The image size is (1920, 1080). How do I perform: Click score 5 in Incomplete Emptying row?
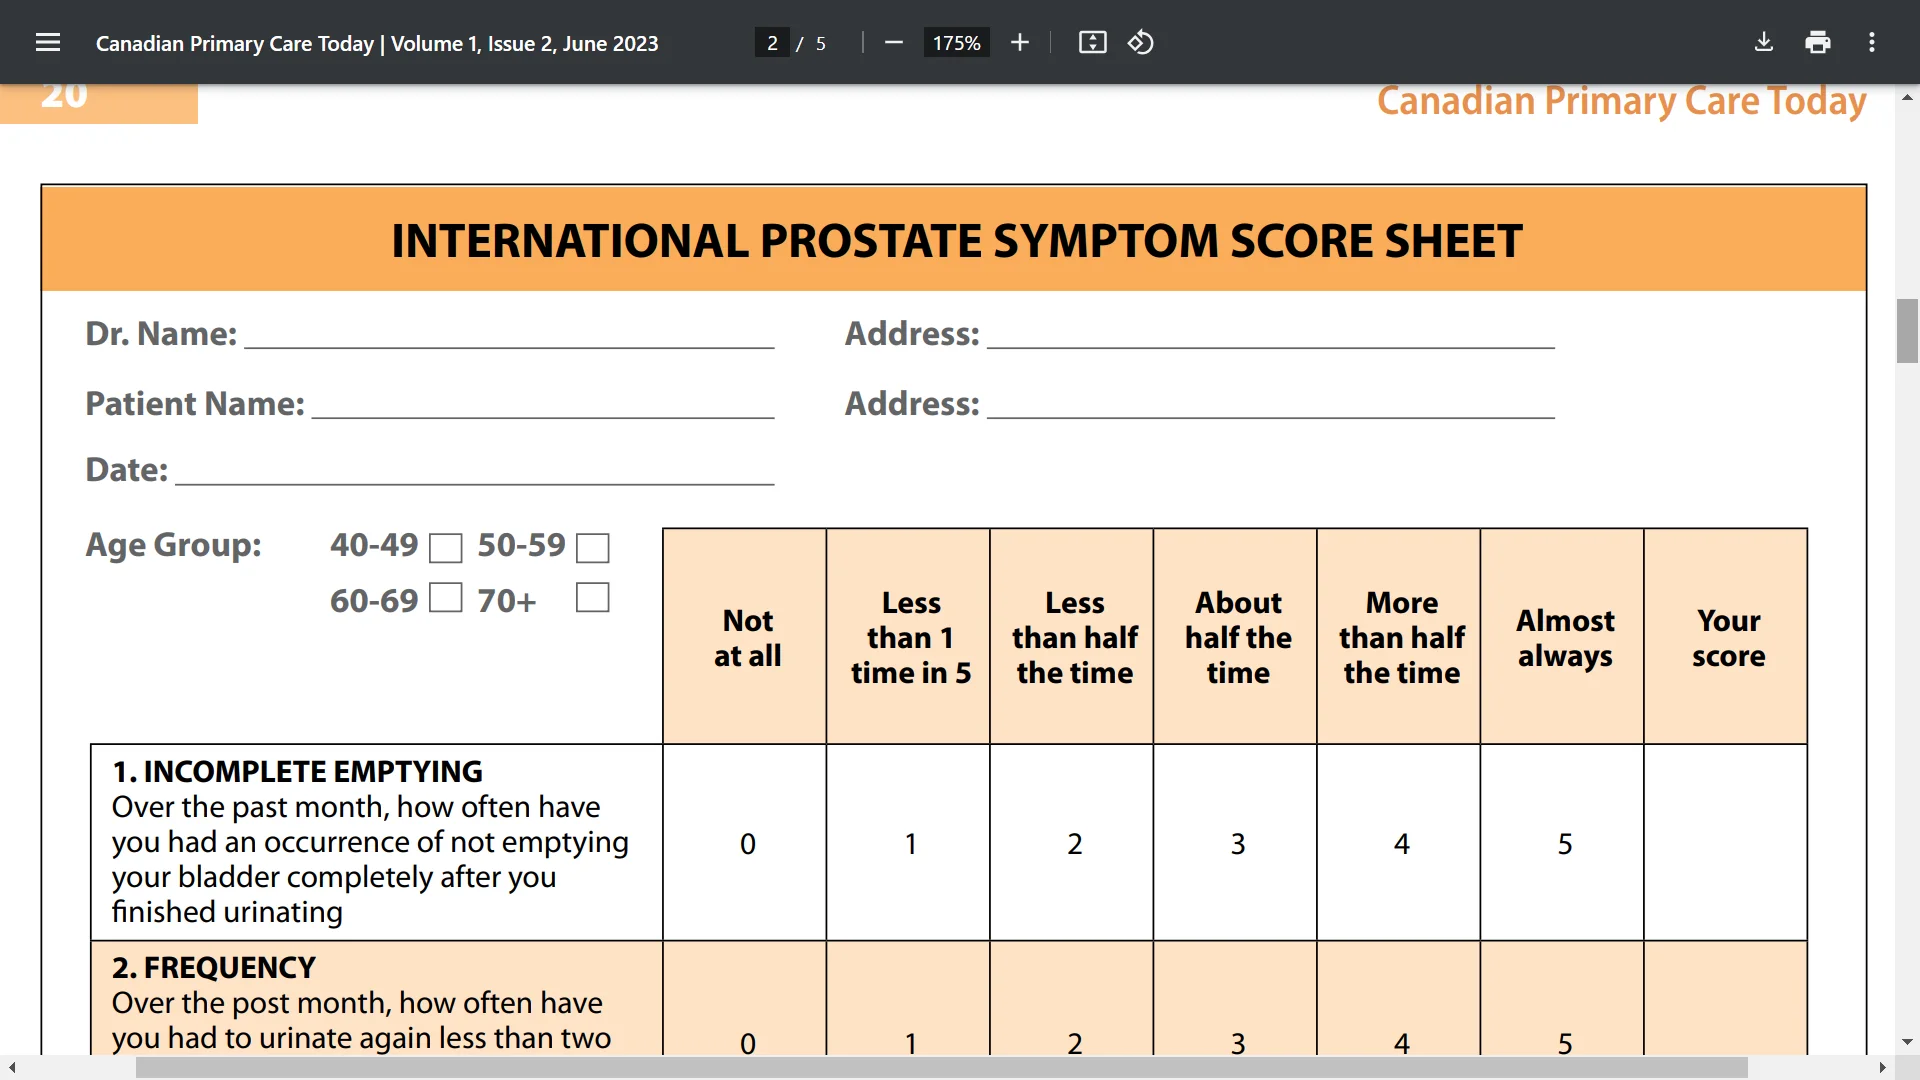click(1565, 844)
